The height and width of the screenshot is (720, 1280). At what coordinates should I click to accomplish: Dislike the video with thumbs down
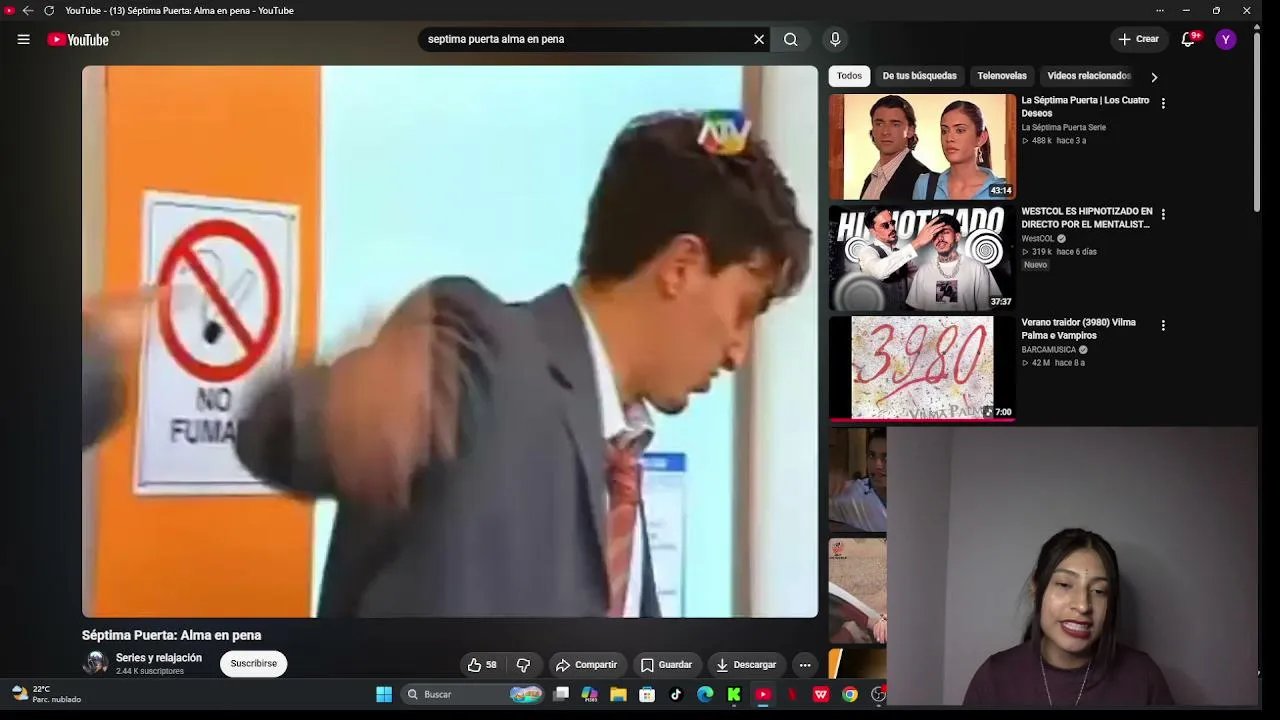[x=523, y=665]
